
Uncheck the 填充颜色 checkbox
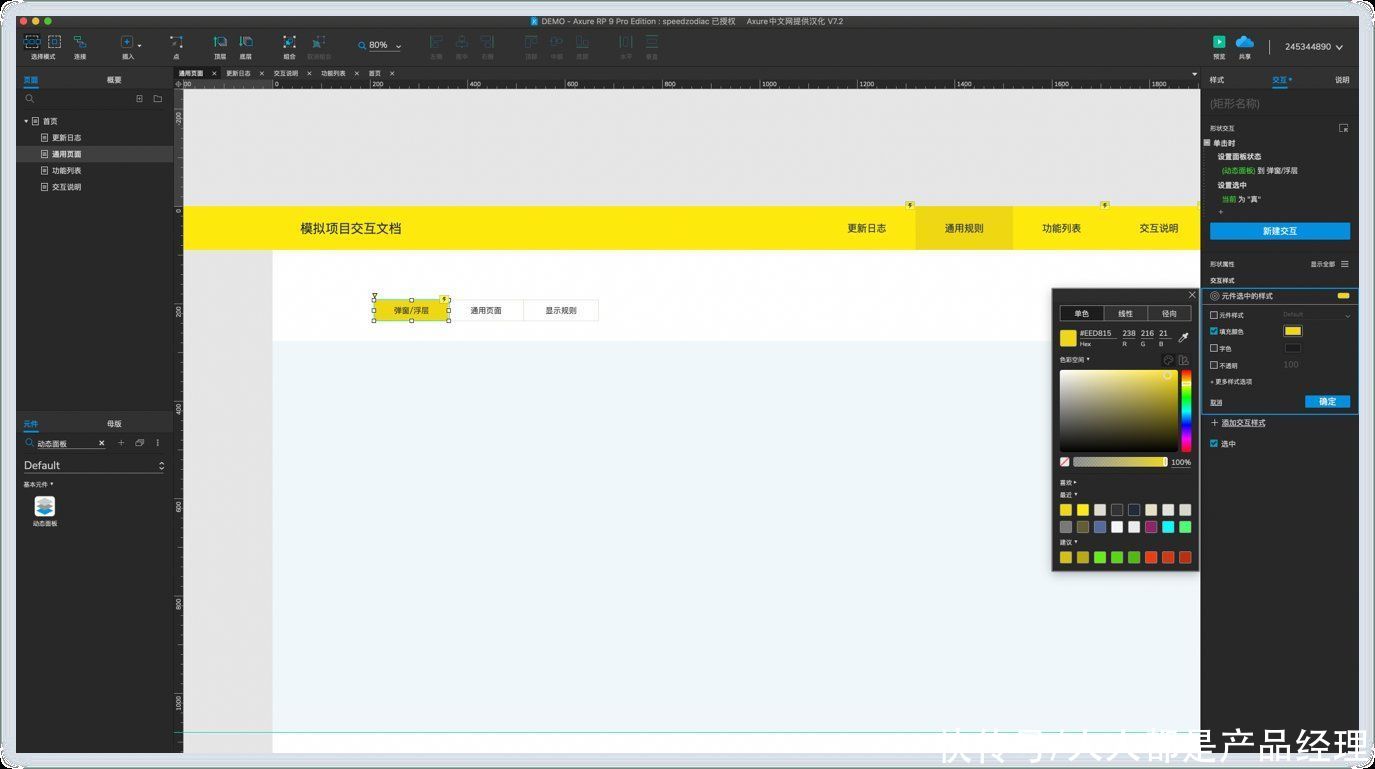pos(1214,331)
